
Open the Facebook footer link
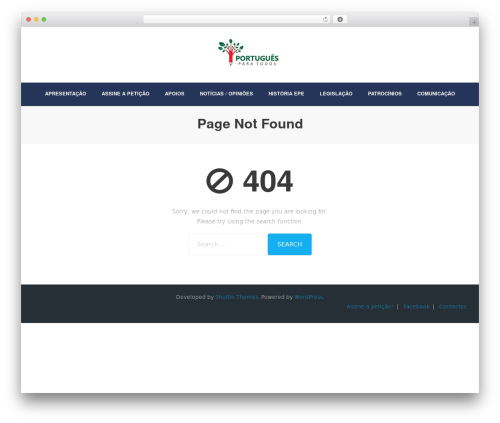pos(416,307)
